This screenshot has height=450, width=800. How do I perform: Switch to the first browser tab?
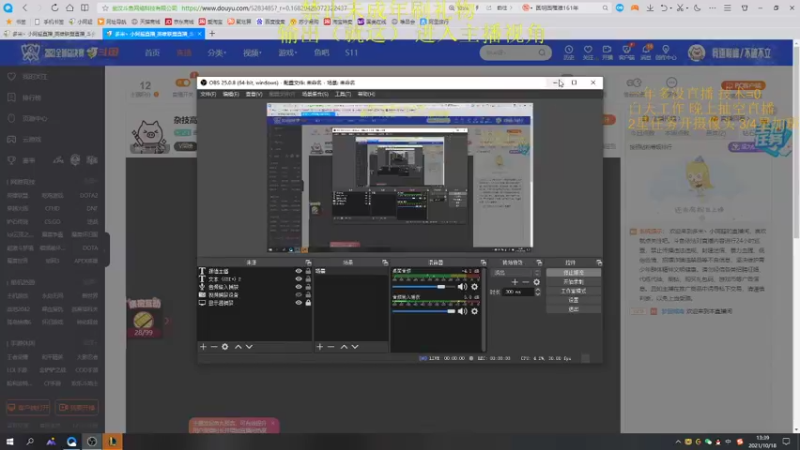click(x=51, y=34)
